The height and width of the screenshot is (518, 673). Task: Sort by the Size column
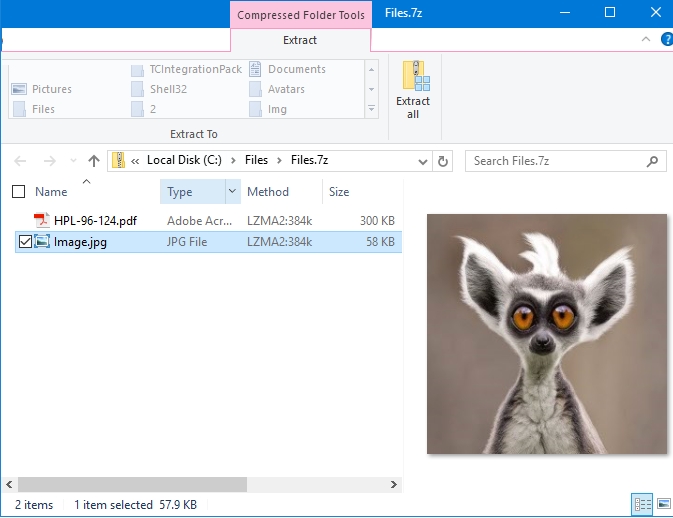pos(339,192)
